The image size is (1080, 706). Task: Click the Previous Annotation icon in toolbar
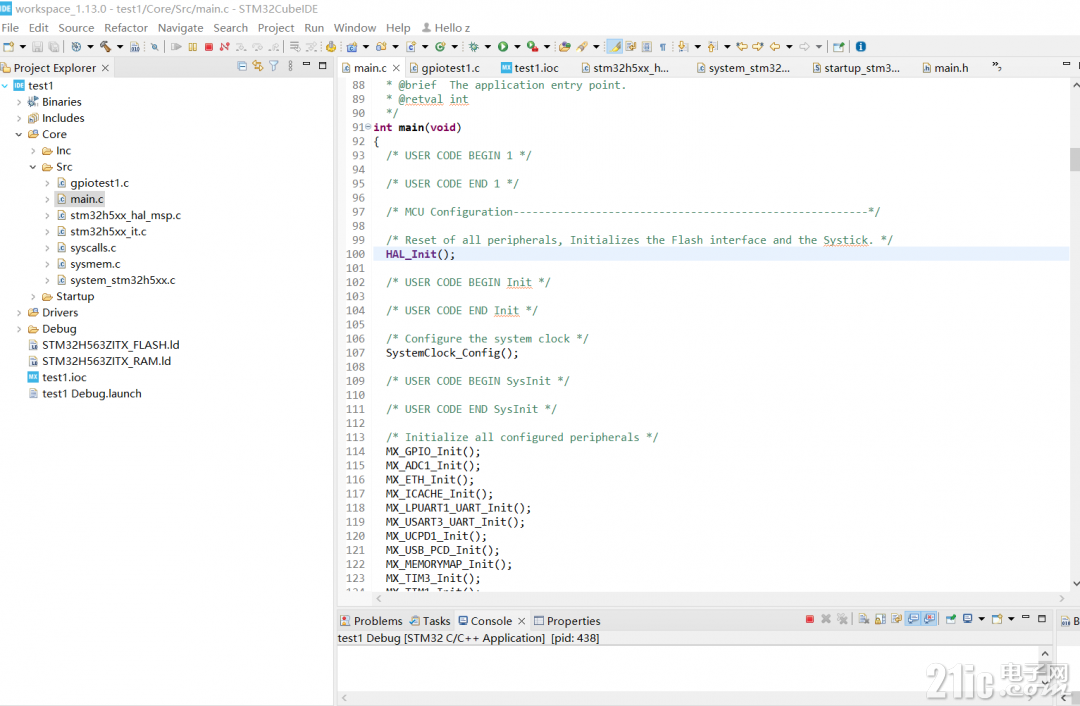point(712,47)
